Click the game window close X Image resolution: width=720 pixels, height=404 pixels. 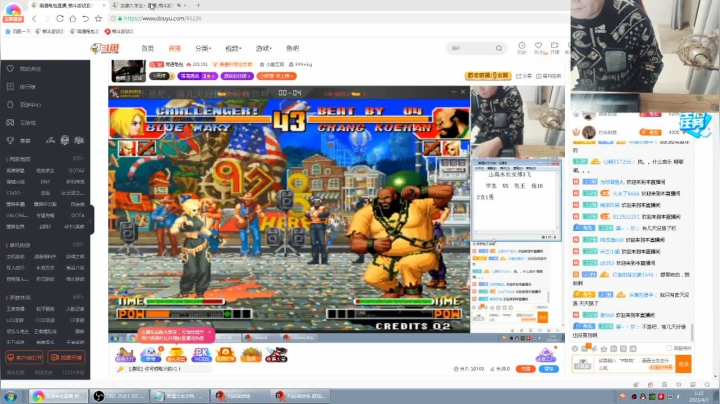coord(463,92)
